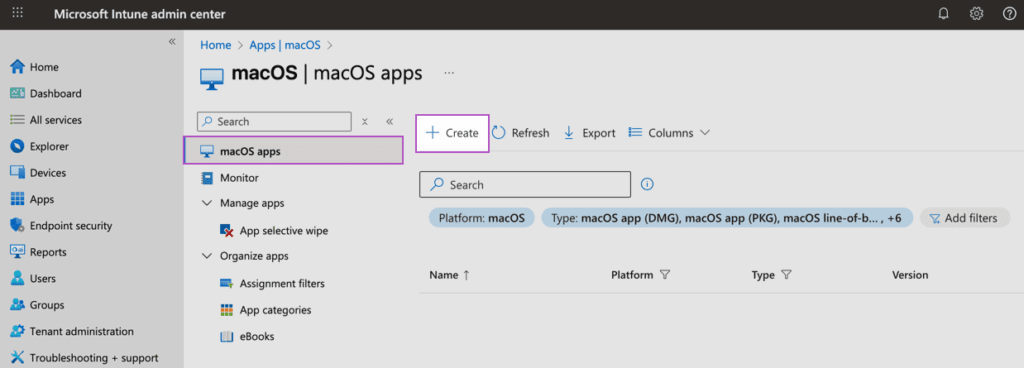
Task: Open Monitor in blade menu
Action: click(230, 177)
